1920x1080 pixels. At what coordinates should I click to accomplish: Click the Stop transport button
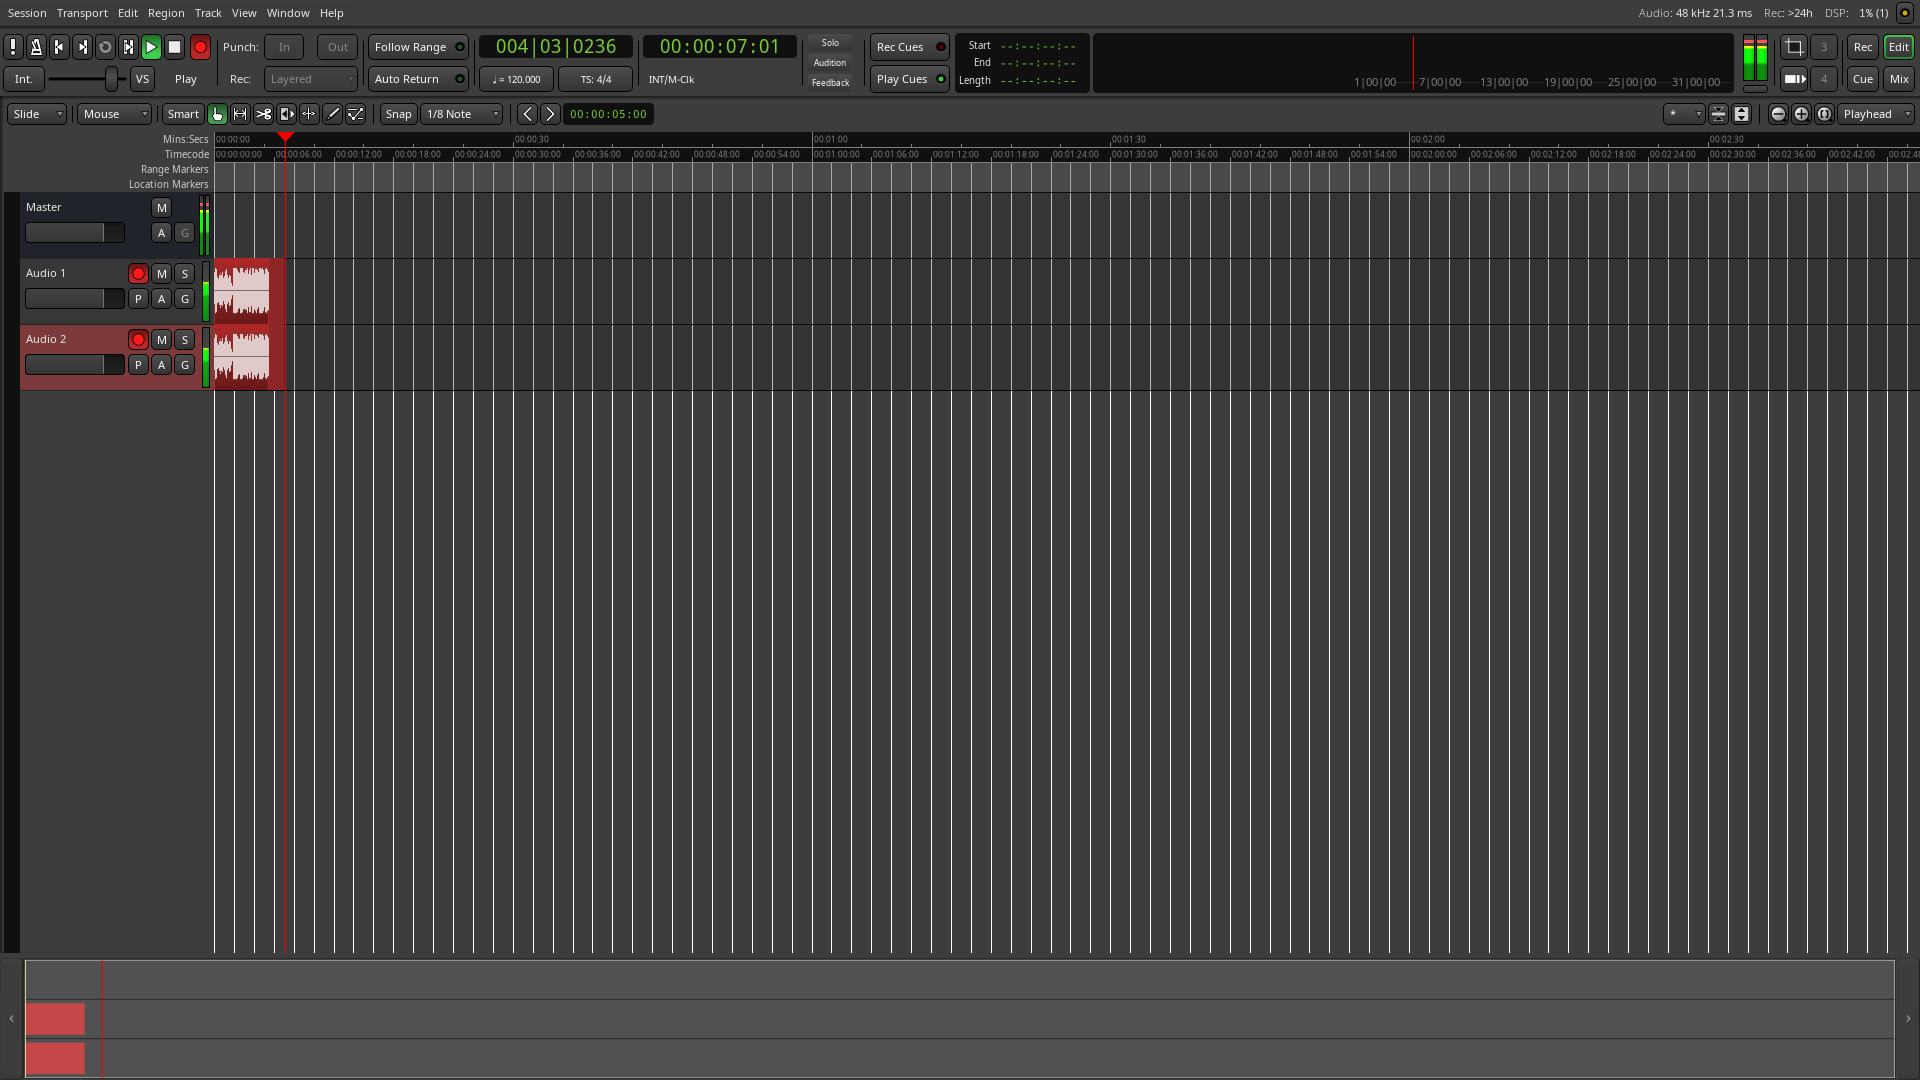[x=174, y=47]
